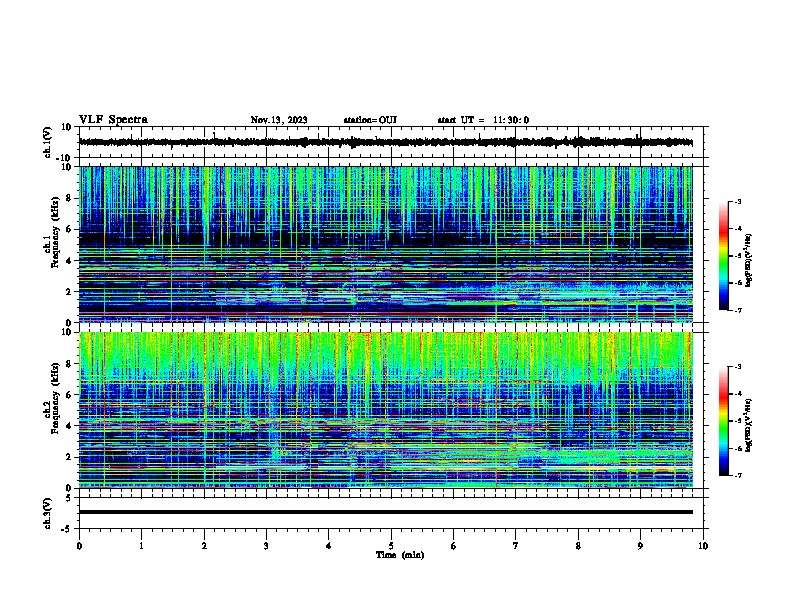Screen dimensions: 792x612
Task: Click the "station=OUI" label
Action: click(370, 120)
